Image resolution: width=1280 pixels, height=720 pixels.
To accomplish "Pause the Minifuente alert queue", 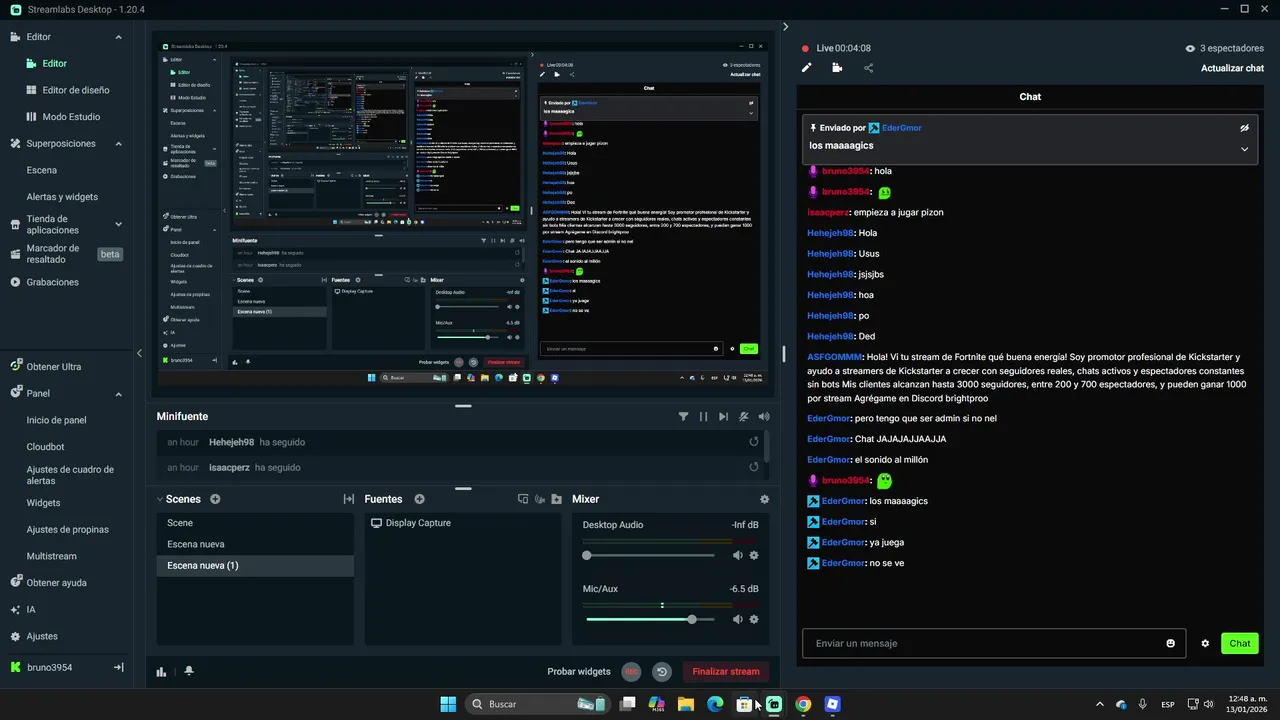I will (x=703, y=416).
